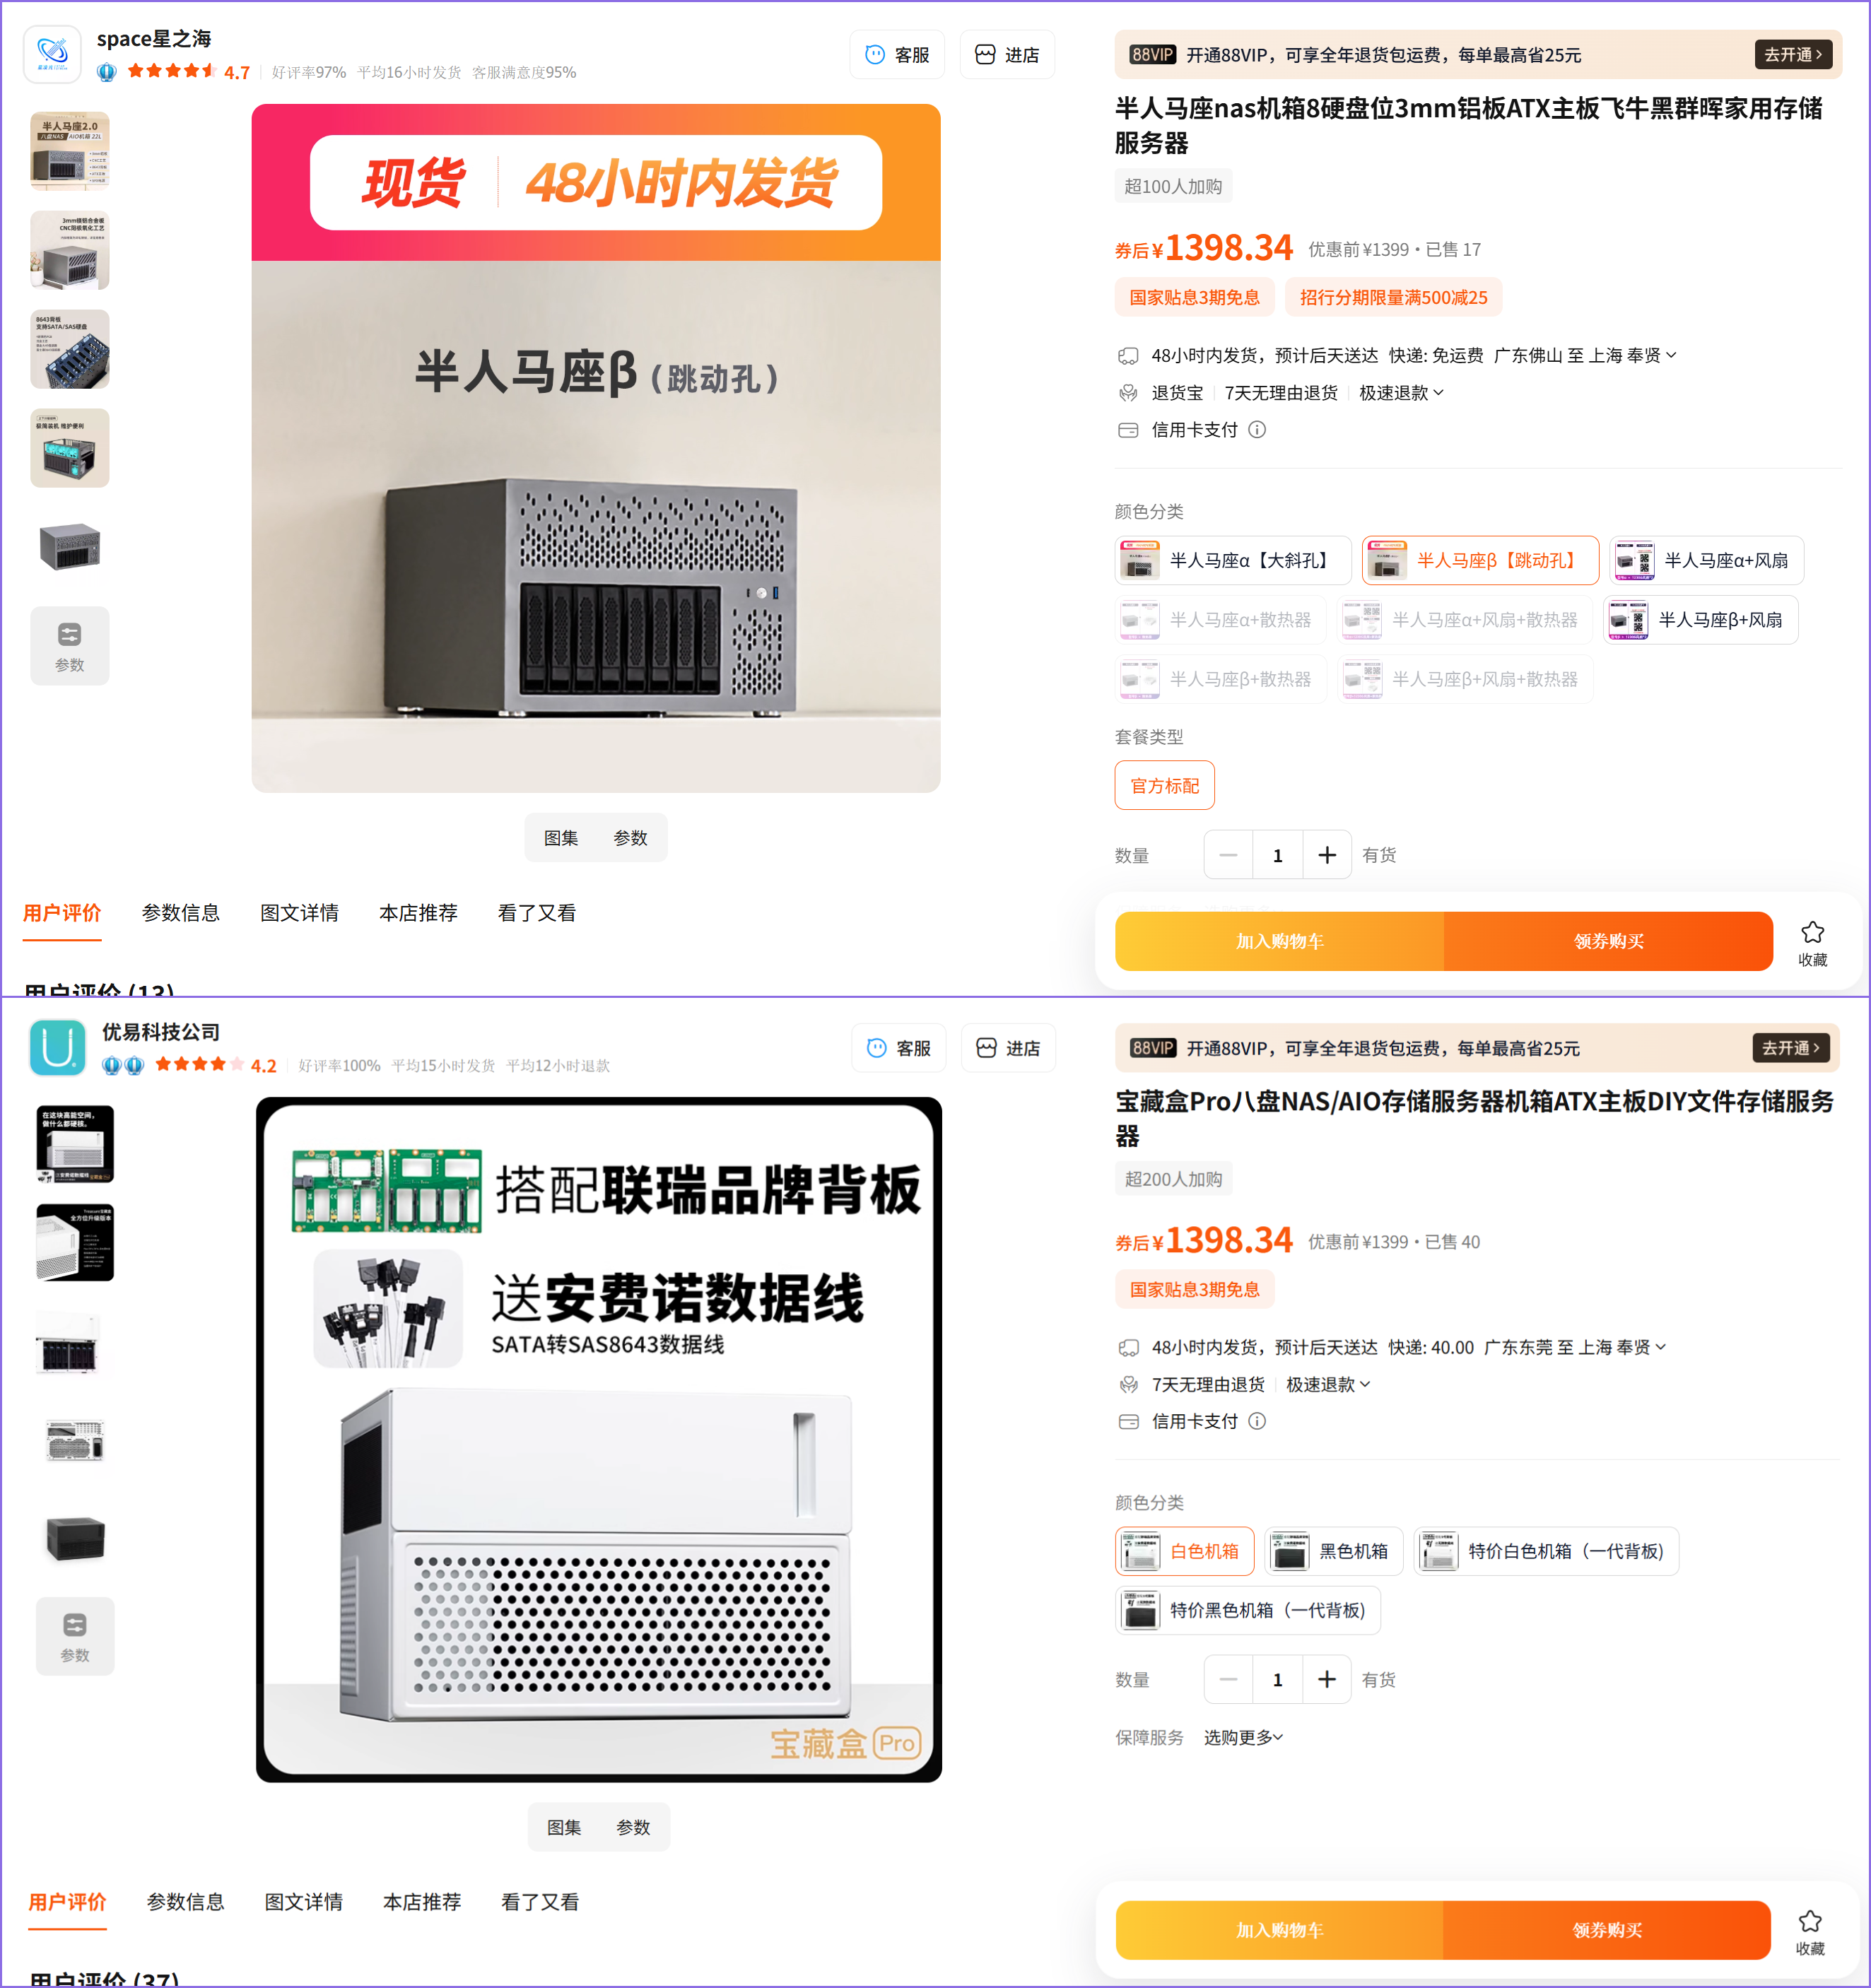Click the space星之海 shop logo
This screenshot has width=1871, height=1988.
coord(52,54)
